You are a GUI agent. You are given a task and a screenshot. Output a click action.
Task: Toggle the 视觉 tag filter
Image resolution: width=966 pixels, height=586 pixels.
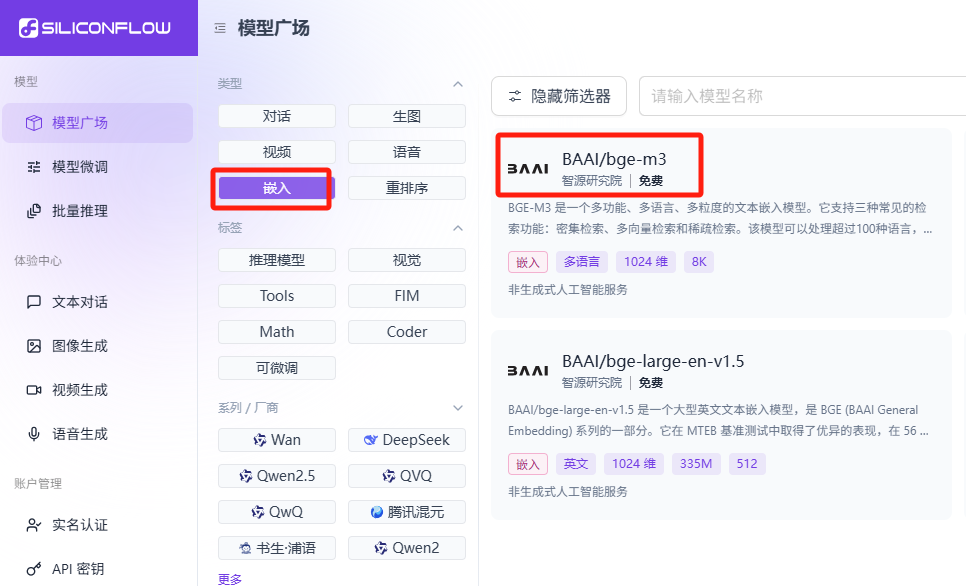(407, 260)
